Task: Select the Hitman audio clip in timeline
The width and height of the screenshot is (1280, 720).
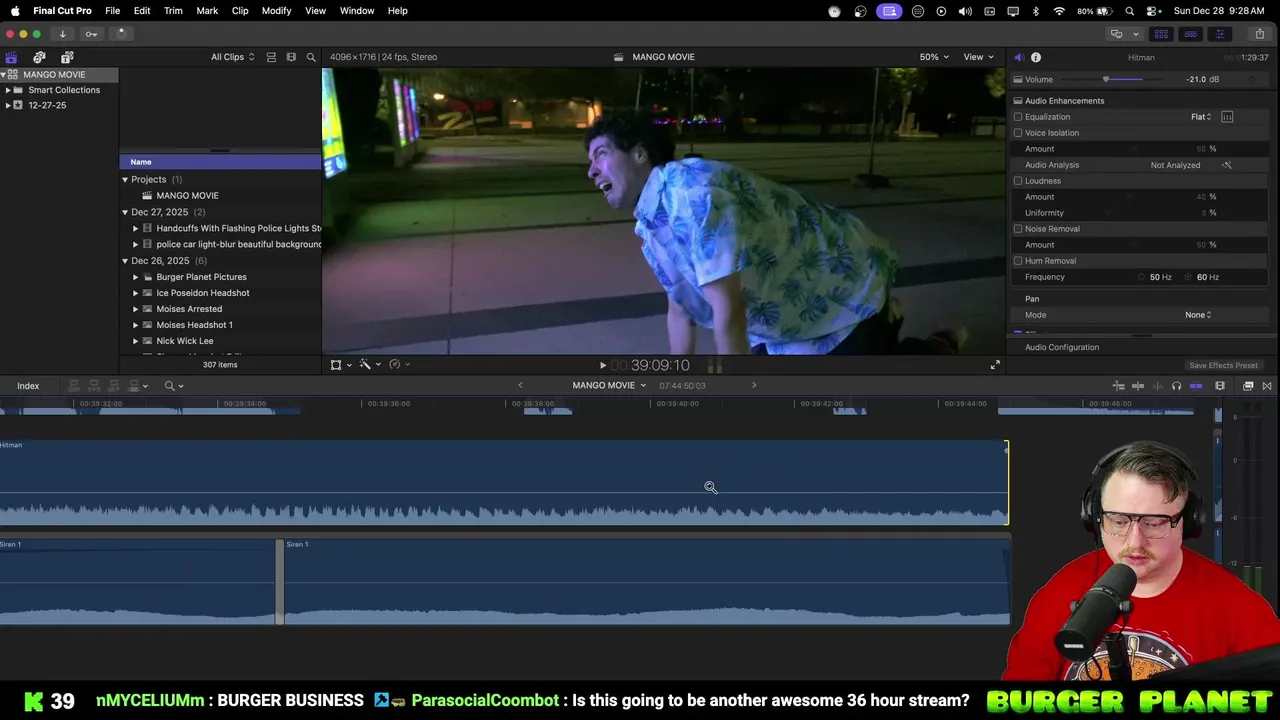Action: (504, 483)
